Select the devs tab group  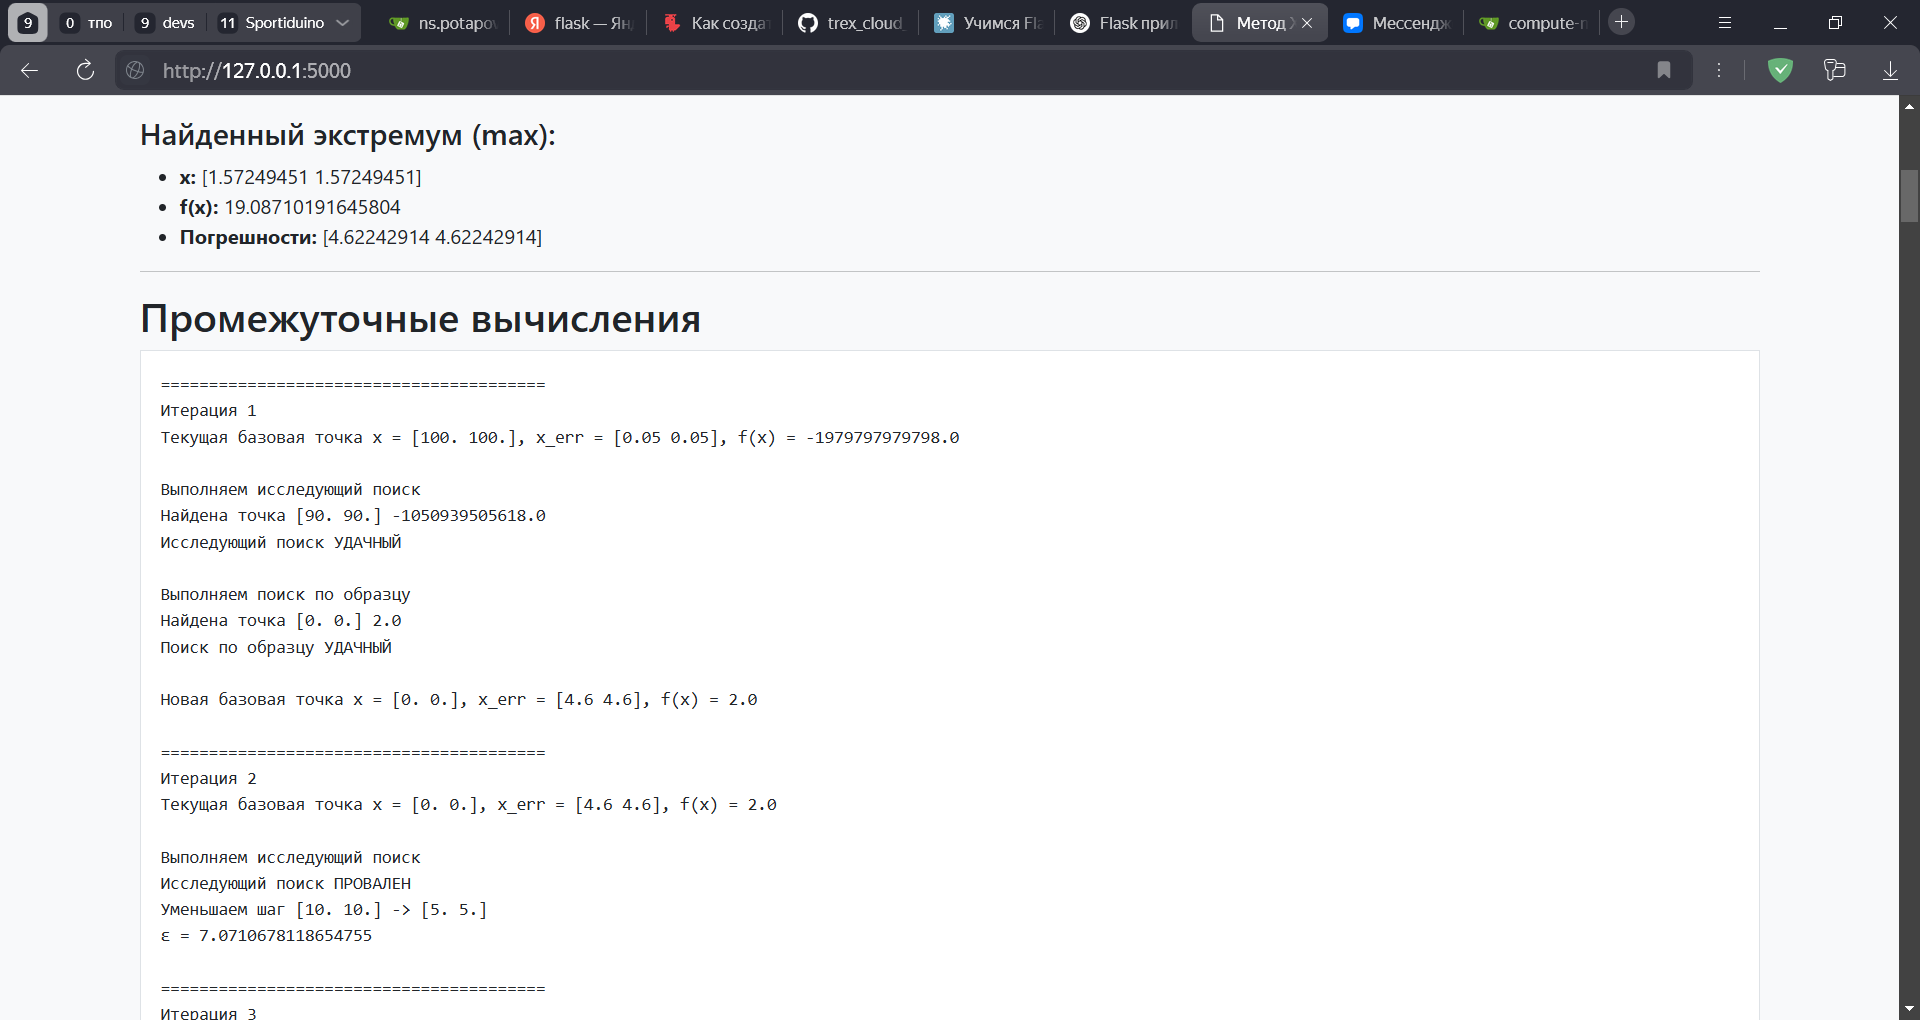click(166, 22)
